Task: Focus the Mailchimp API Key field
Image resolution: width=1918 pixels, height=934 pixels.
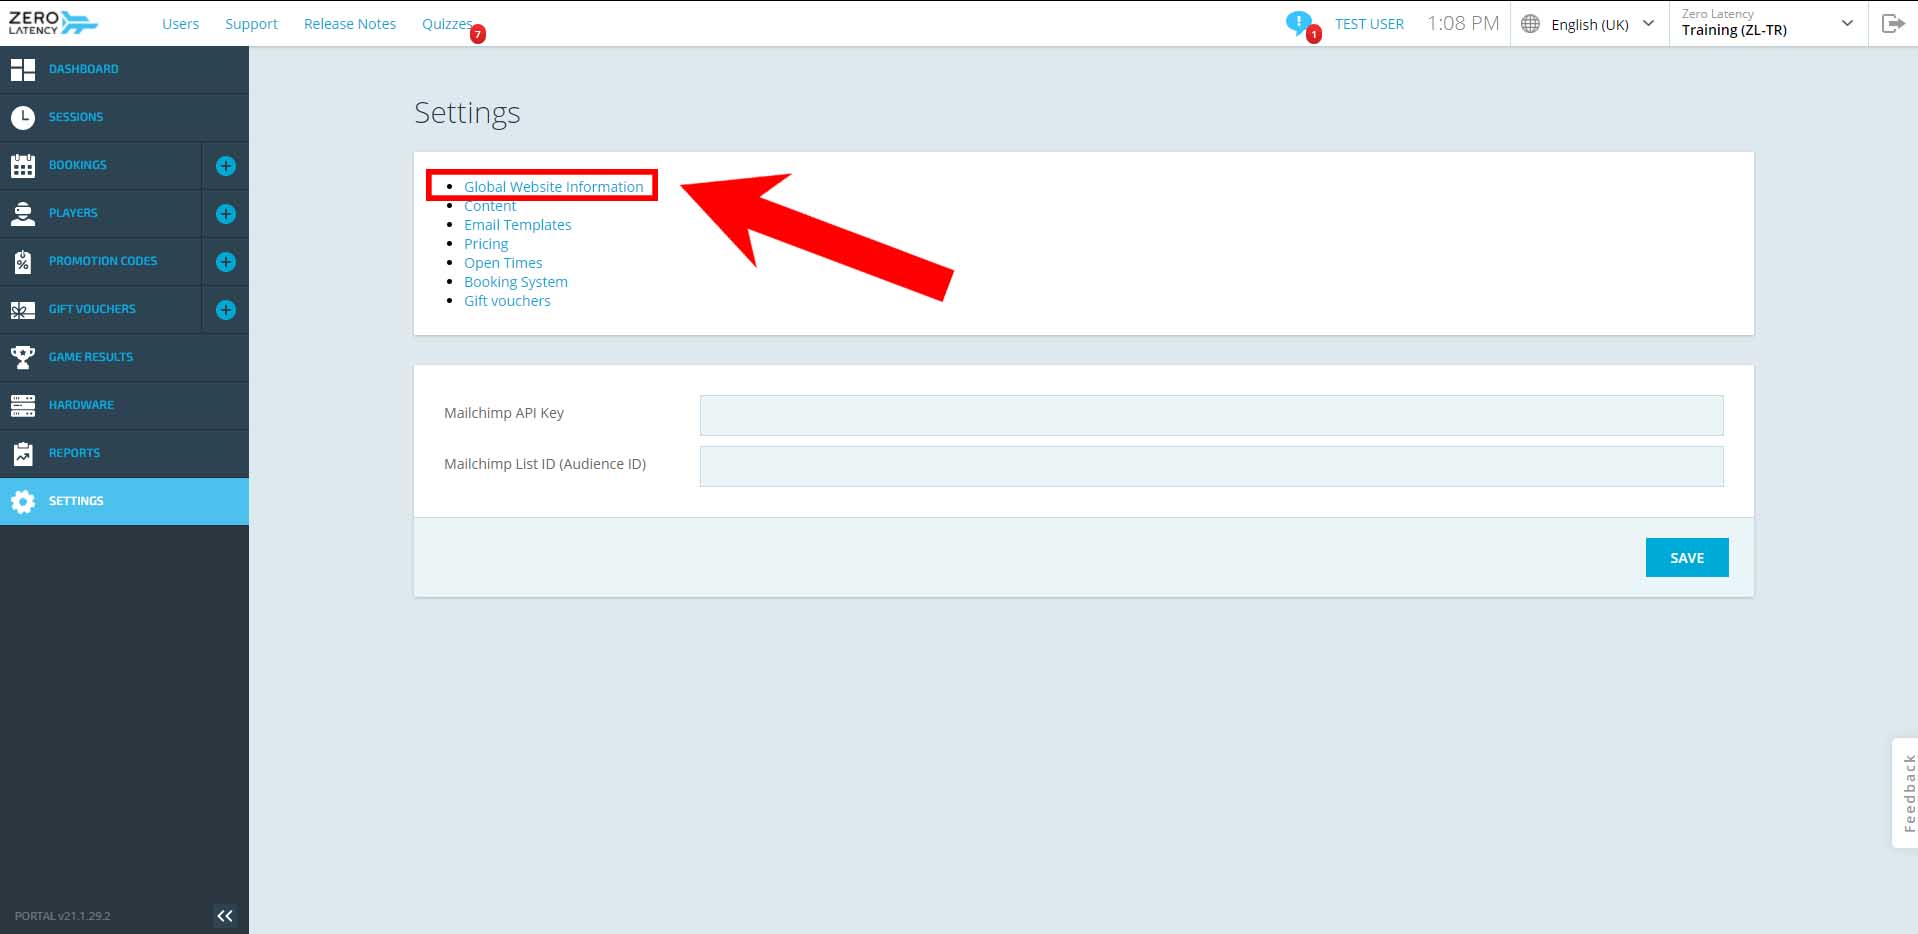Action: (1211, 415)
